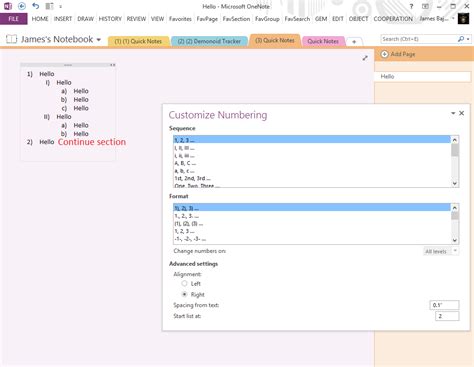Open the HISTORY ribbon tab
This screenshot has width=474, height=367.
coord(110,19)
